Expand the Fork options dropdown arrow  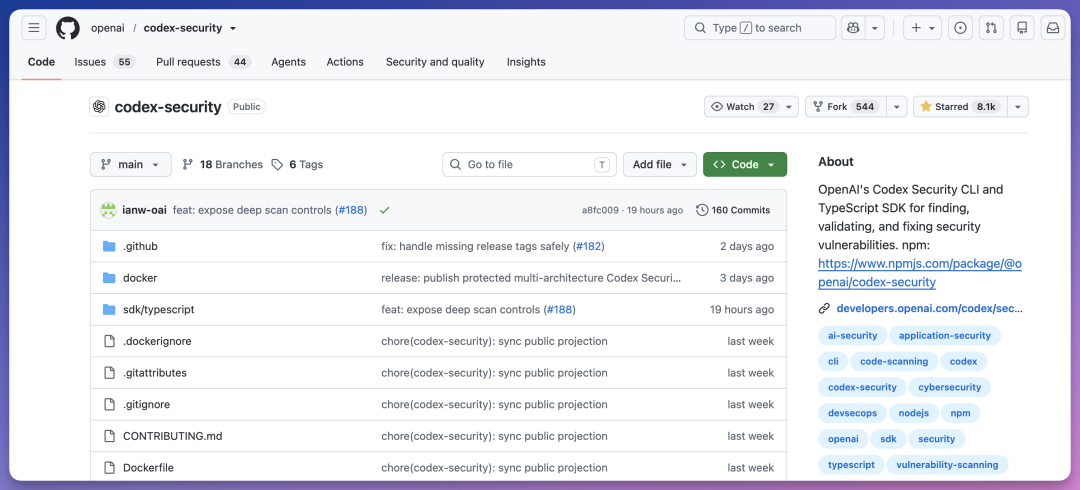[896, 107]
